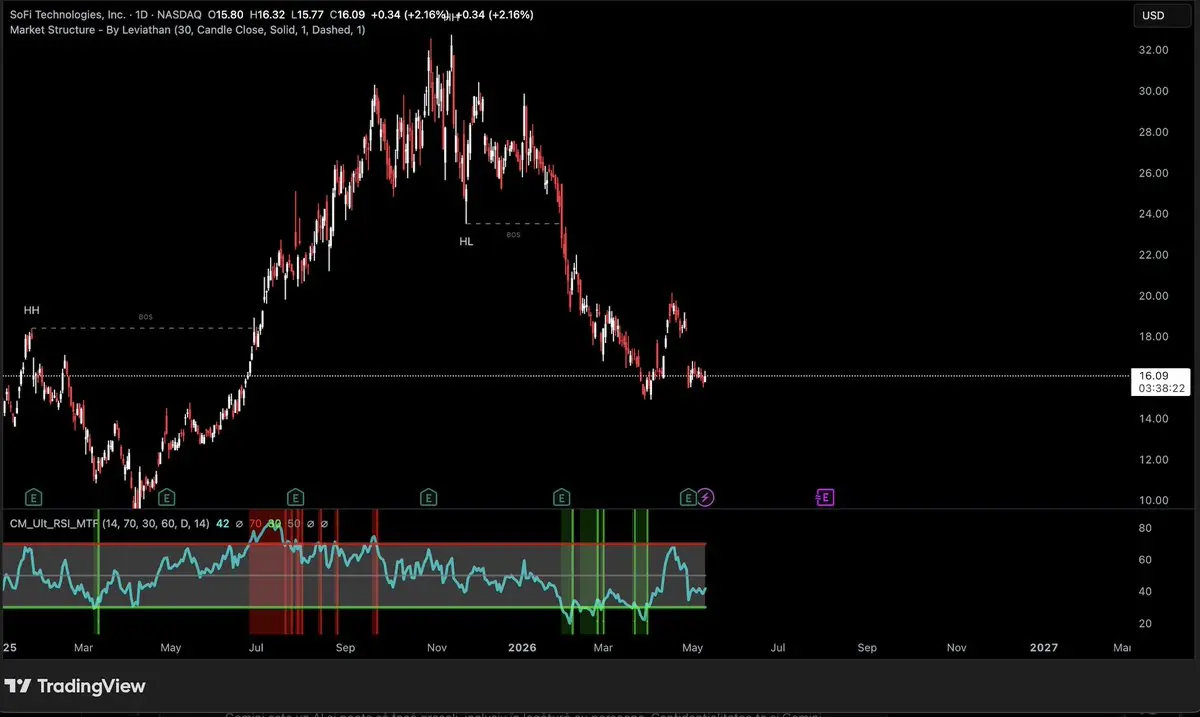Click the RSI axis value 40
Viewport: 1200px width, 717px height.
(1147, 592)
